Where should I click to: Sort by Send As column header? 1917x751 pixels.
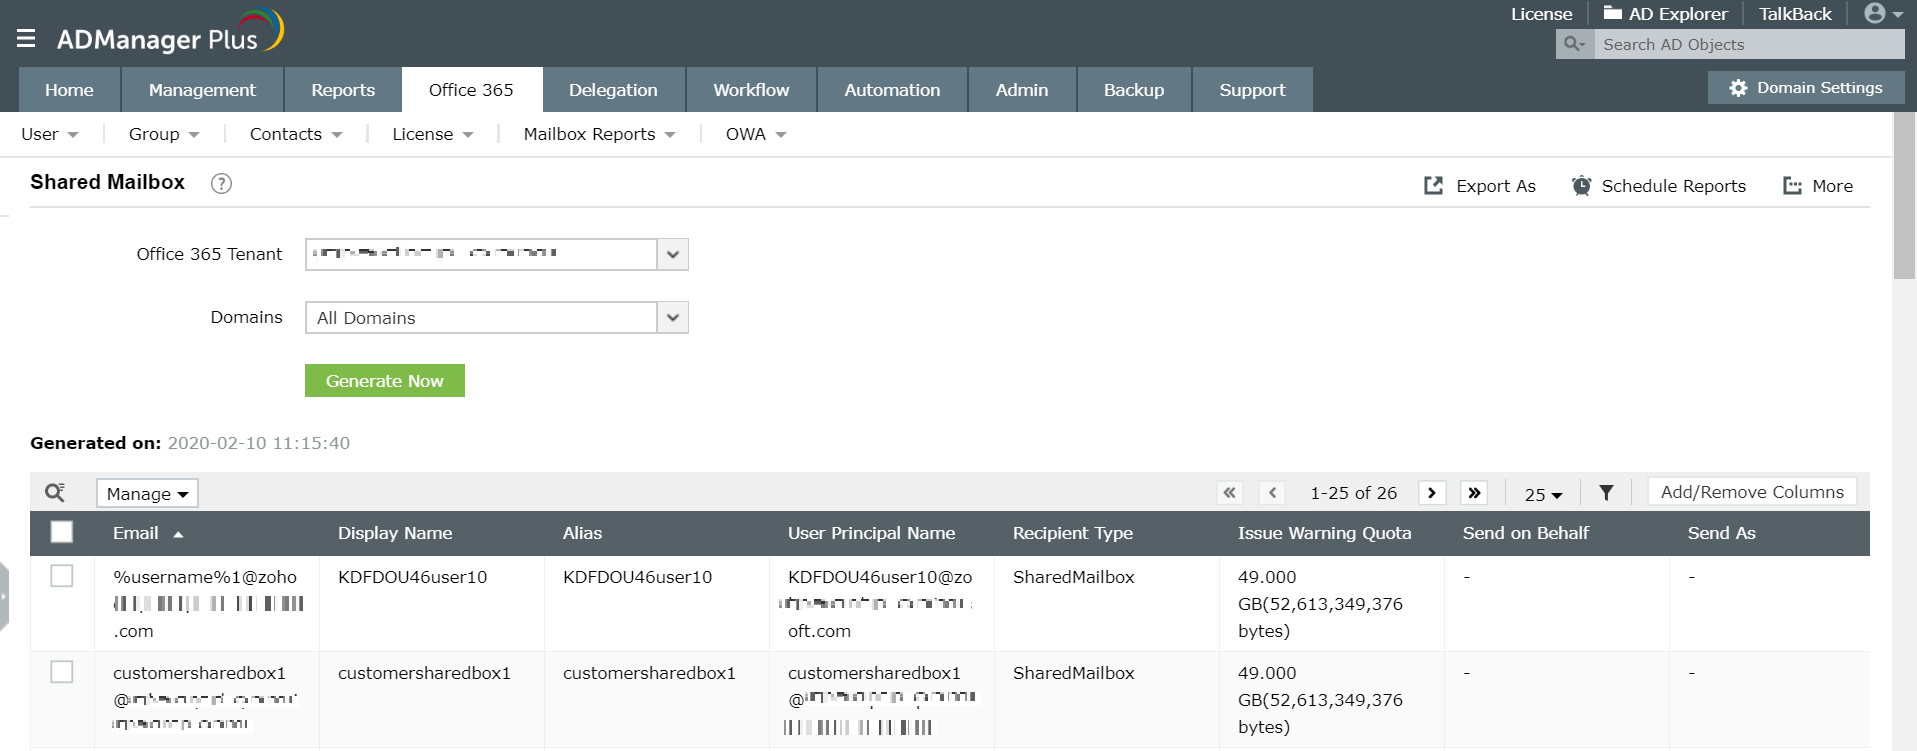[1721, 533]
